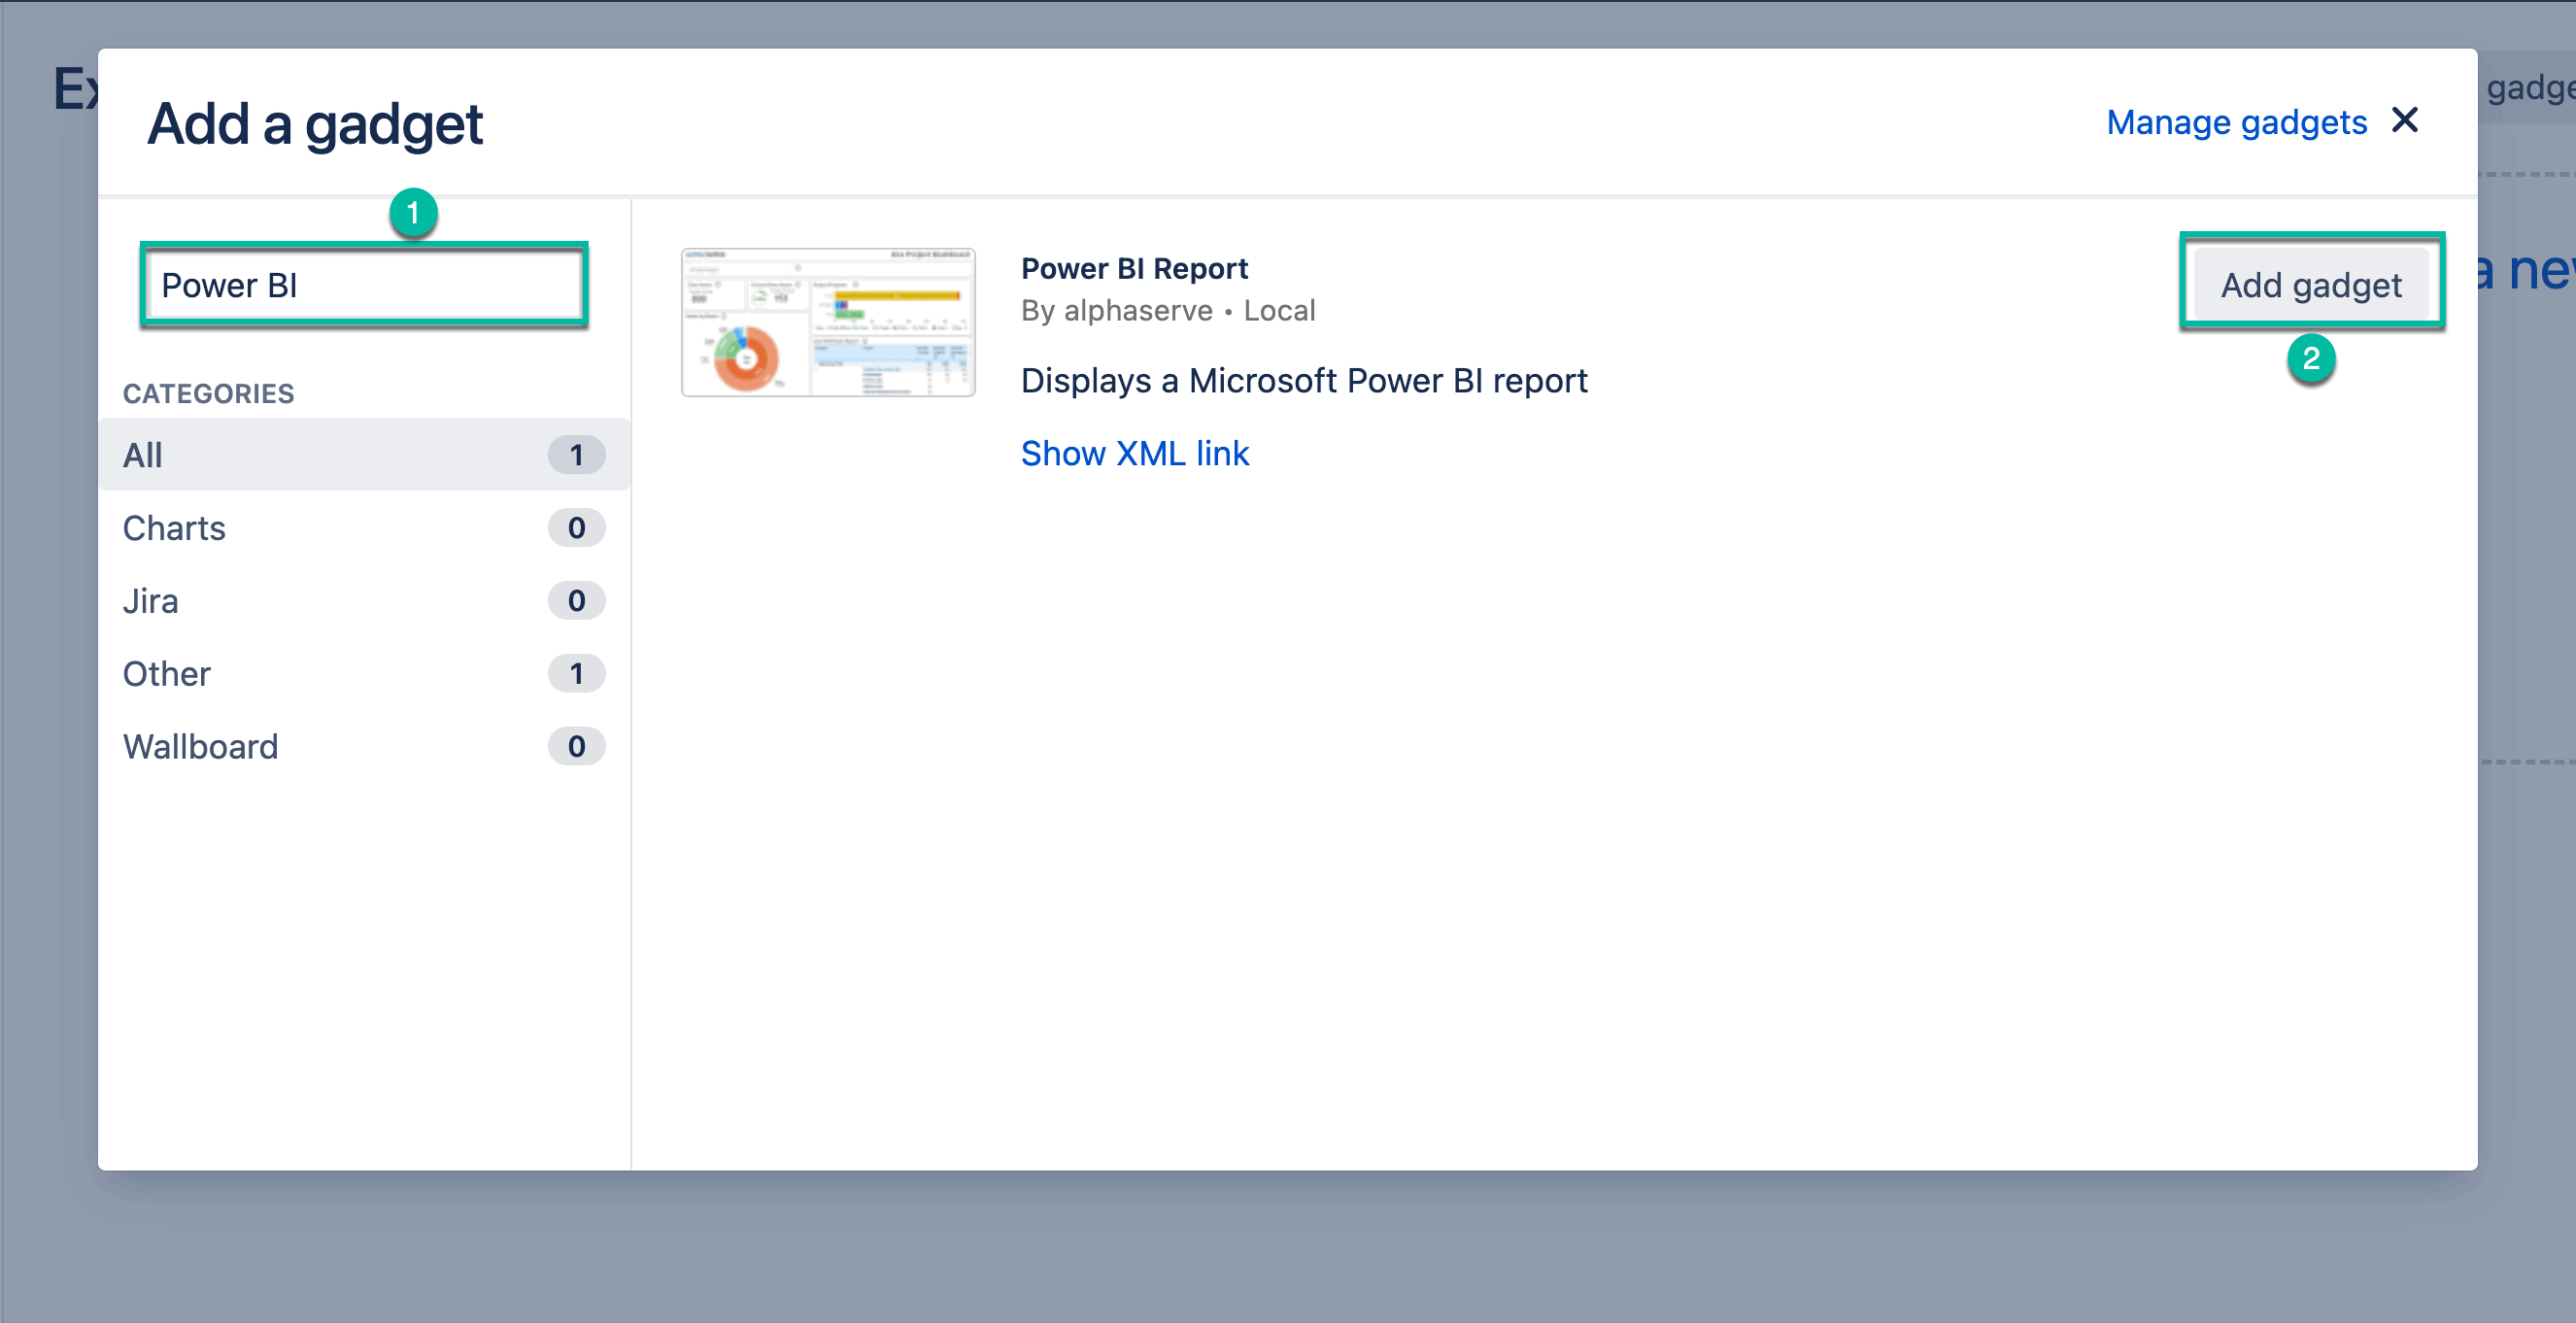Select the All category

tap(142, 455)
